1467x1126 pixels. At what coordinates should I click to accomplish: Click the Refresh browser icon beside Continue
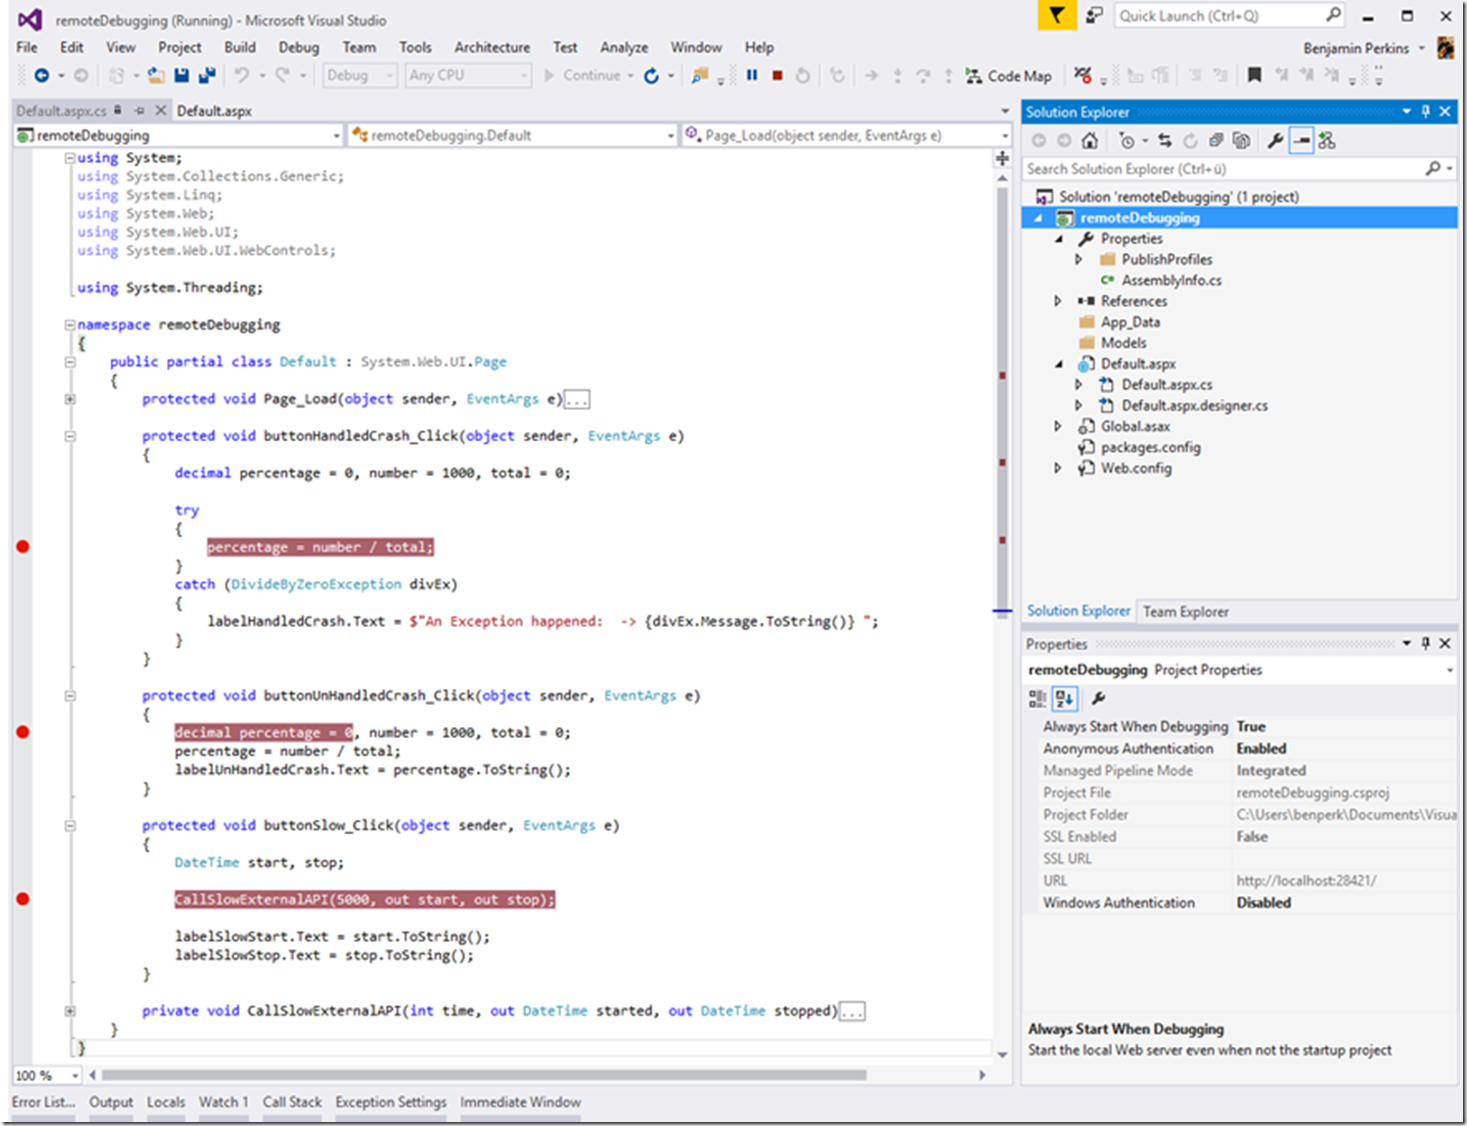(651, 75)
